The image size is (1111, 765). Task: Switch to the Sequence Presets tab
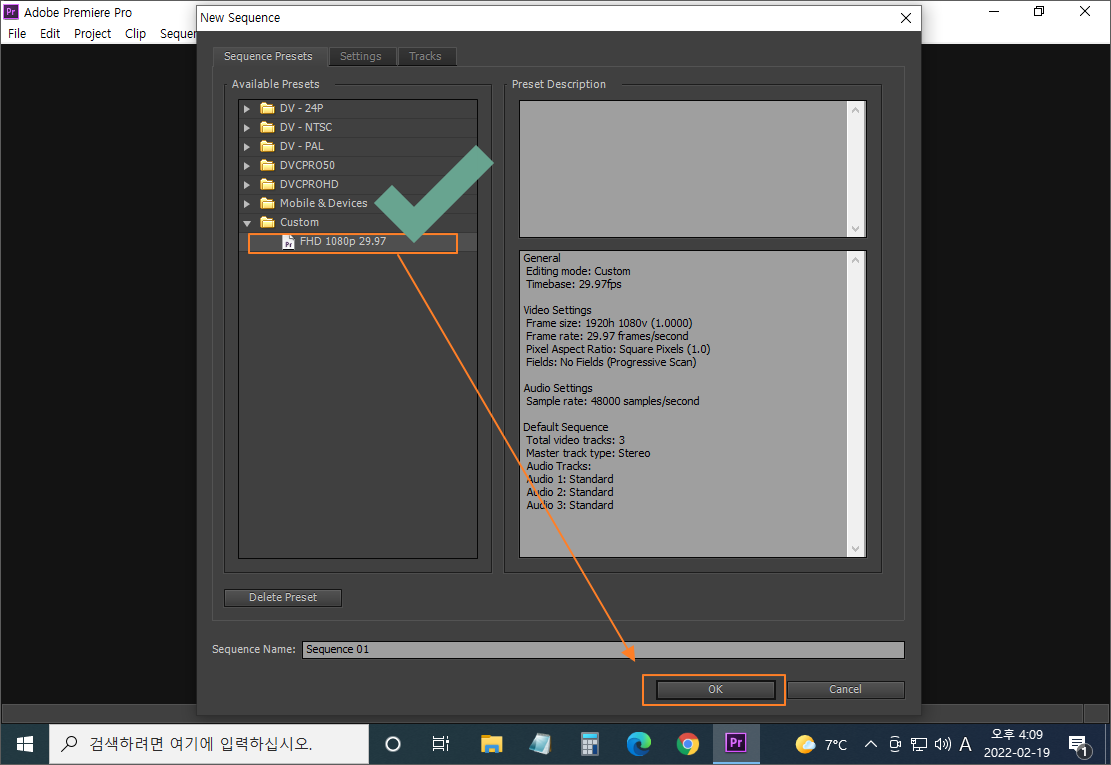[x=268, y=56]
